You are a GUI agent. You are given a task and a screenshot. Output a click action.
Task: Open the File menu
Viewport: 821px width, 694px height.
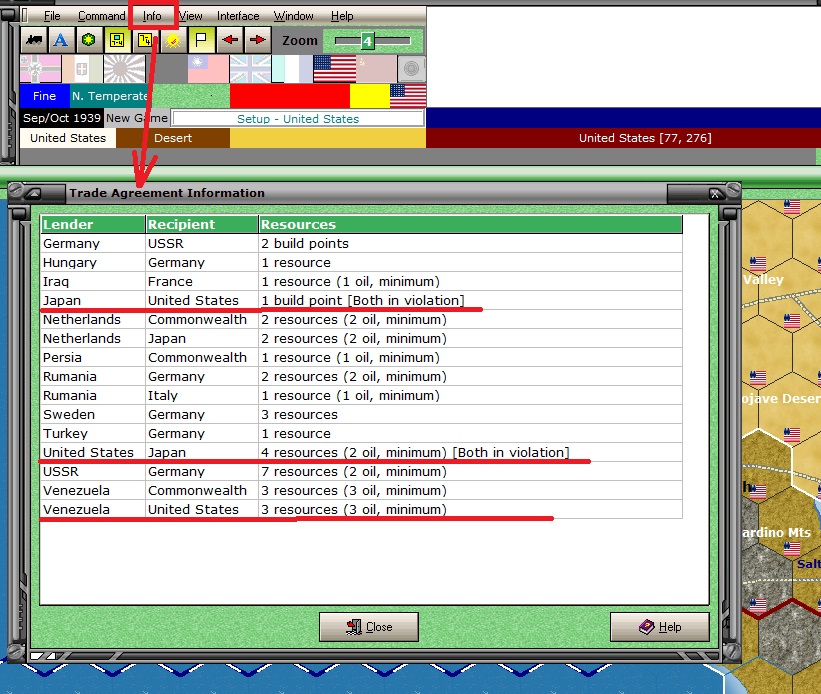click(52, 16)
